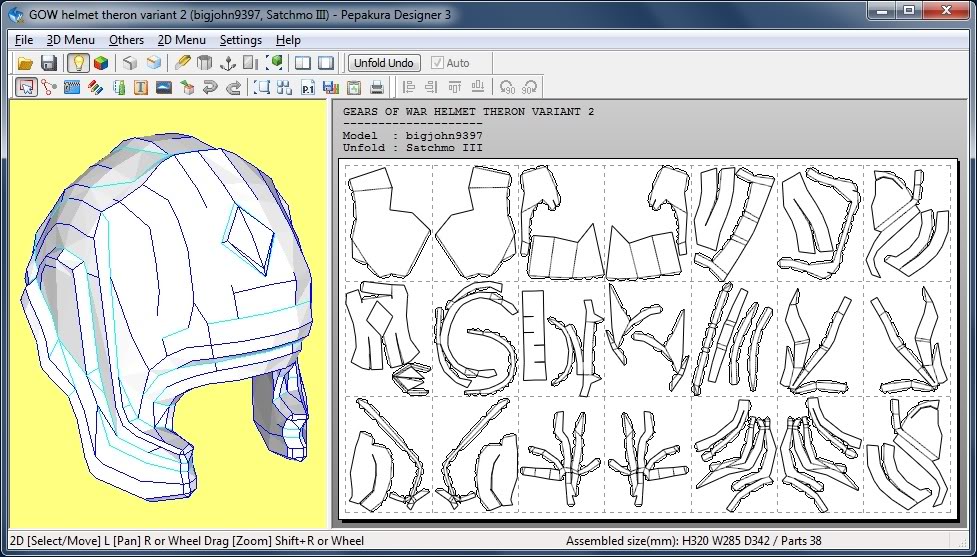Click the open-top box cube icon
This screenshot has height=557, width=977.
153,63
